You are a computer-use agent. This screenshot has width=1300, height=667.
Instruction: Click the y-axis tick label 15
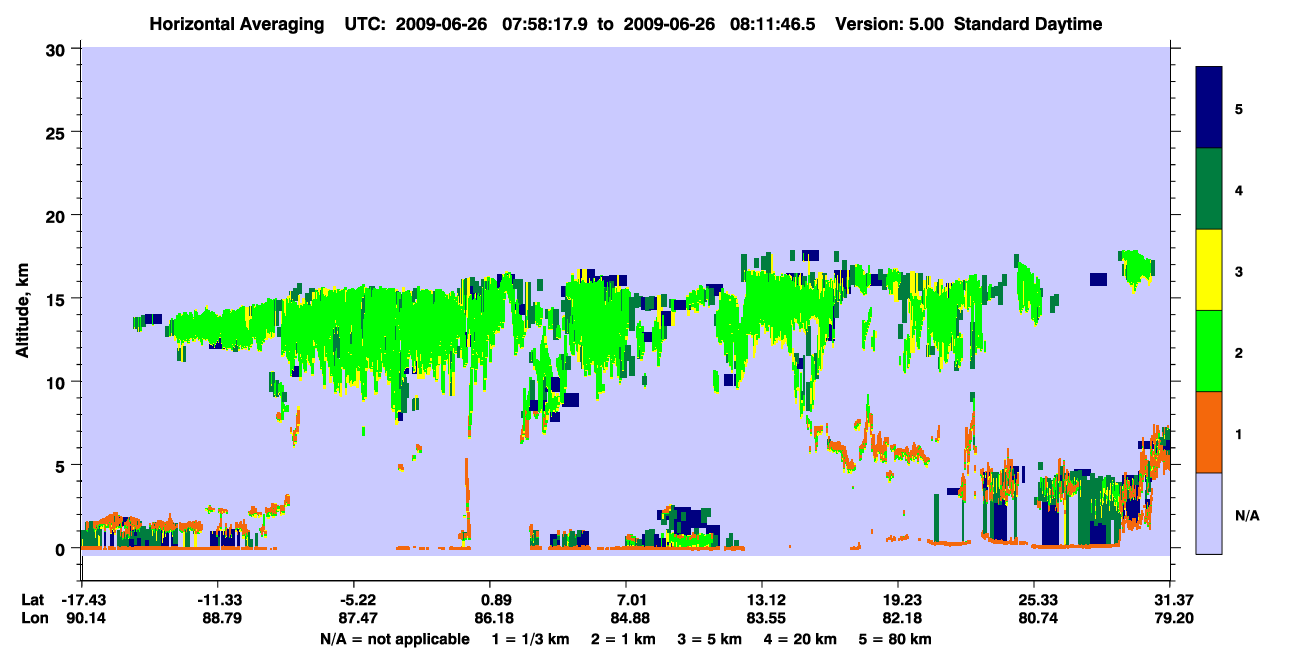point(58,299)
